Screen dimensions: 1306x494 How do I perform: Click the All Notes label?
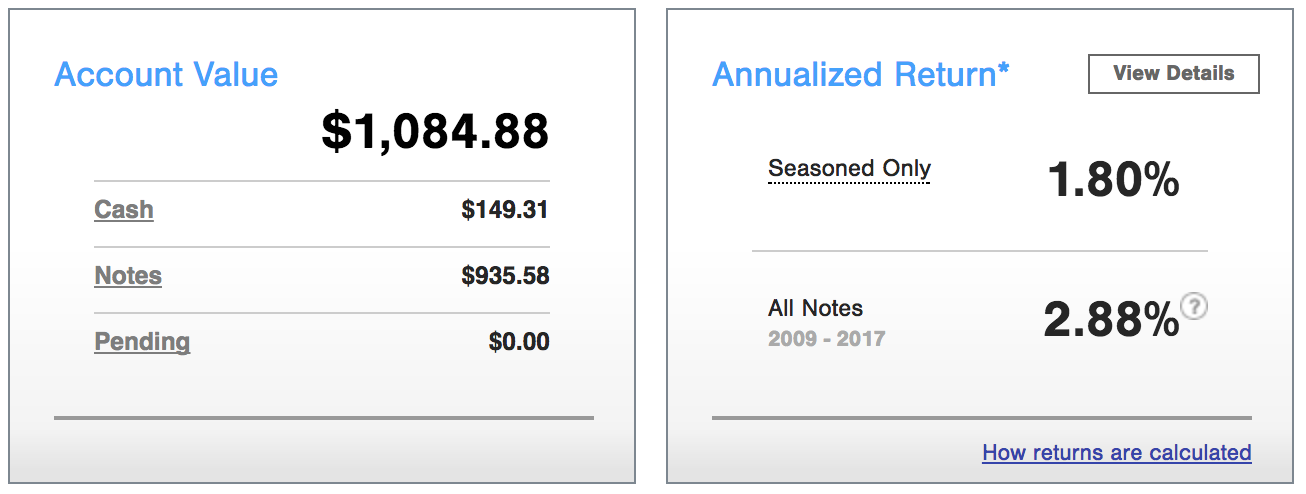click(x=815, y=308)
